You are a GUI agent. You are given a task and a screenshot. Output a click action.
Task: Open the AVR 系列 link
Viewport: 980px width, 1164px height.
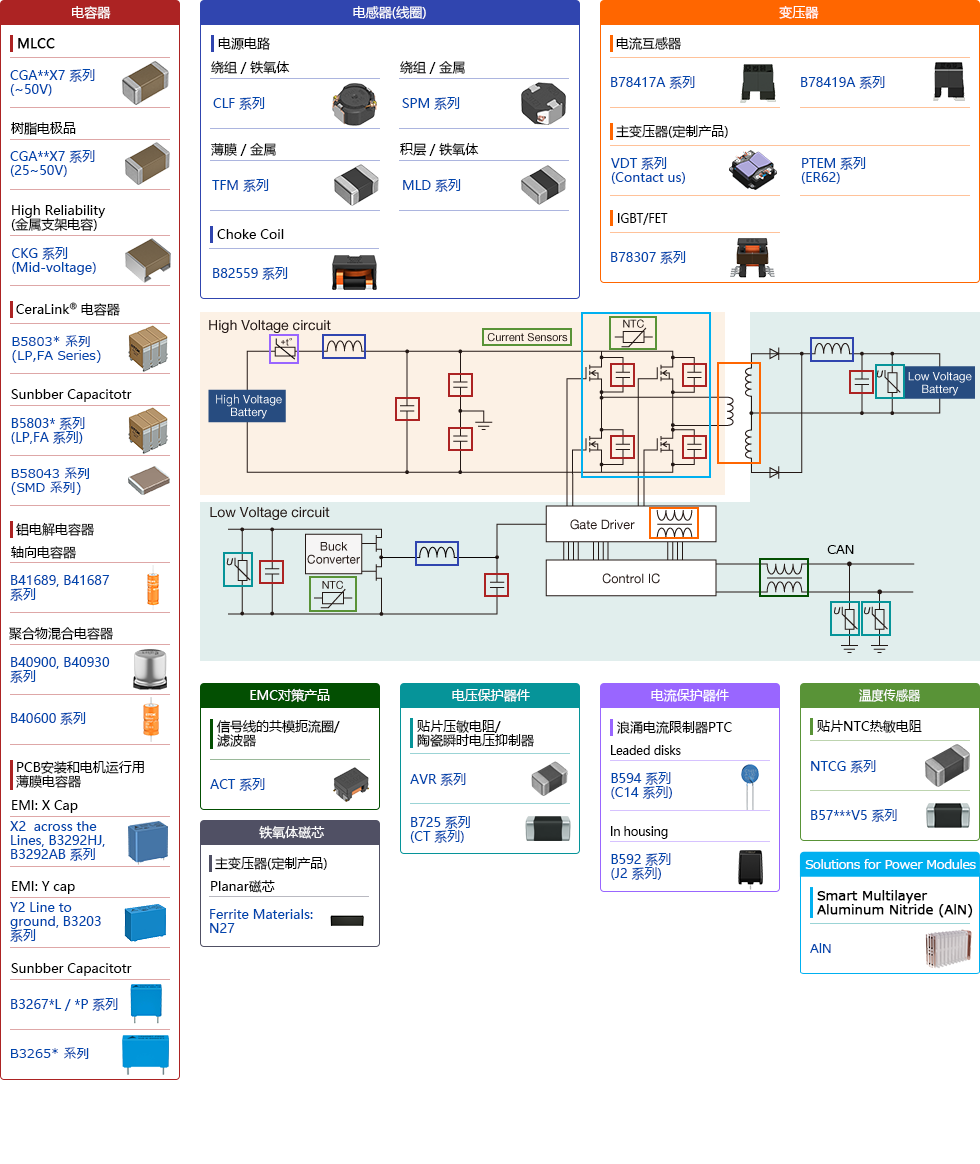[438, 779]
